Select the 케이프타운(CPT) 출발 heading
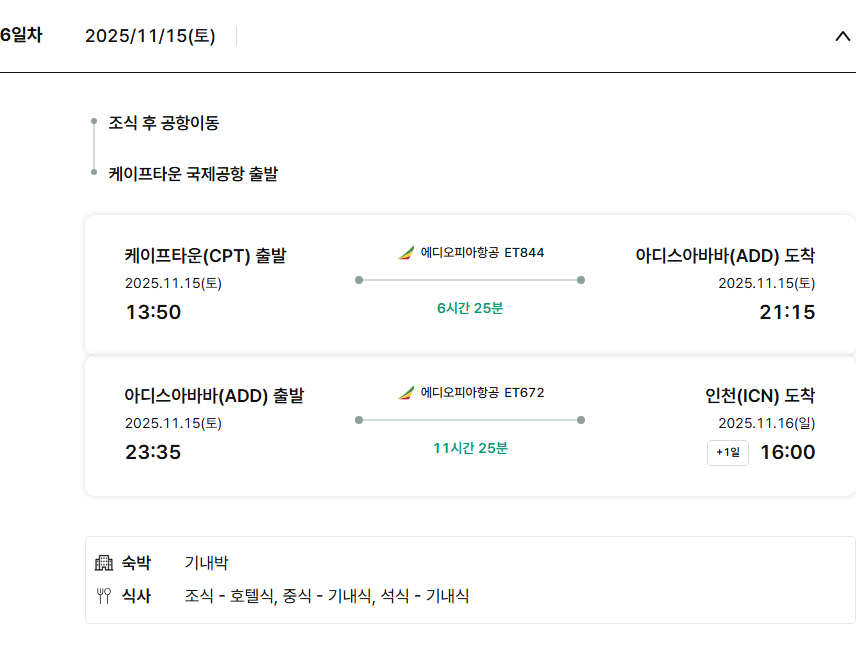This screenshot has width=856, height=665. [205, 256]
